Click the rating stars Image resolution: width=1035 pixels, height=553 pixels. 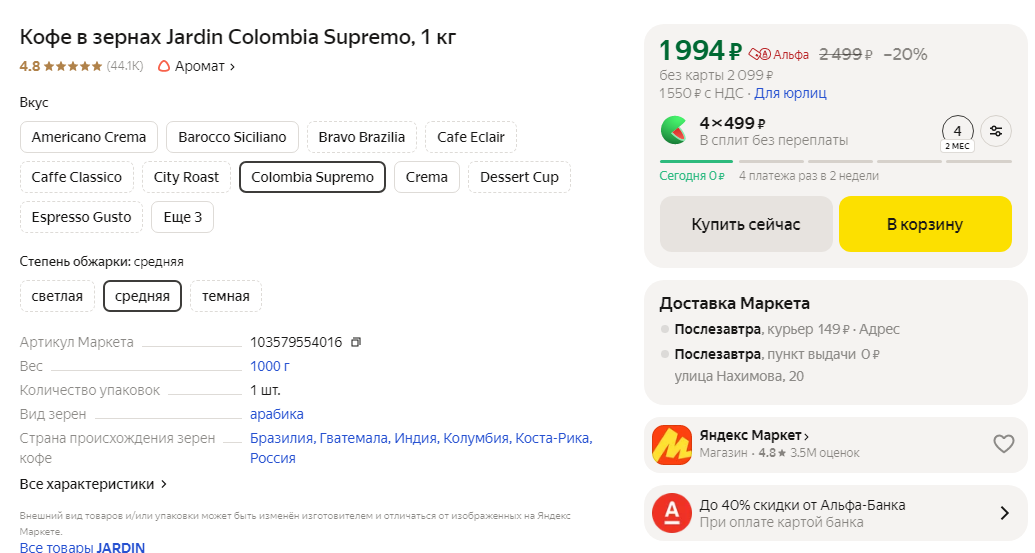(72, 66)
